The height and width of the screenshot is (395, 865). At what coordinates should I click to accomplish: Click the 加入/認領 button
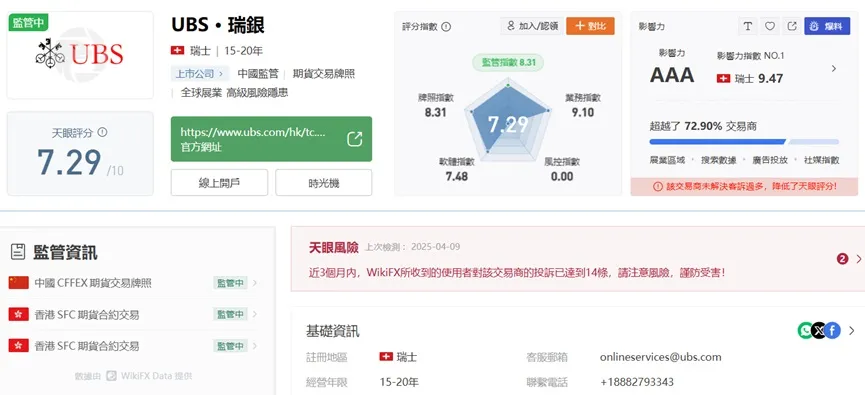point(532,26)
